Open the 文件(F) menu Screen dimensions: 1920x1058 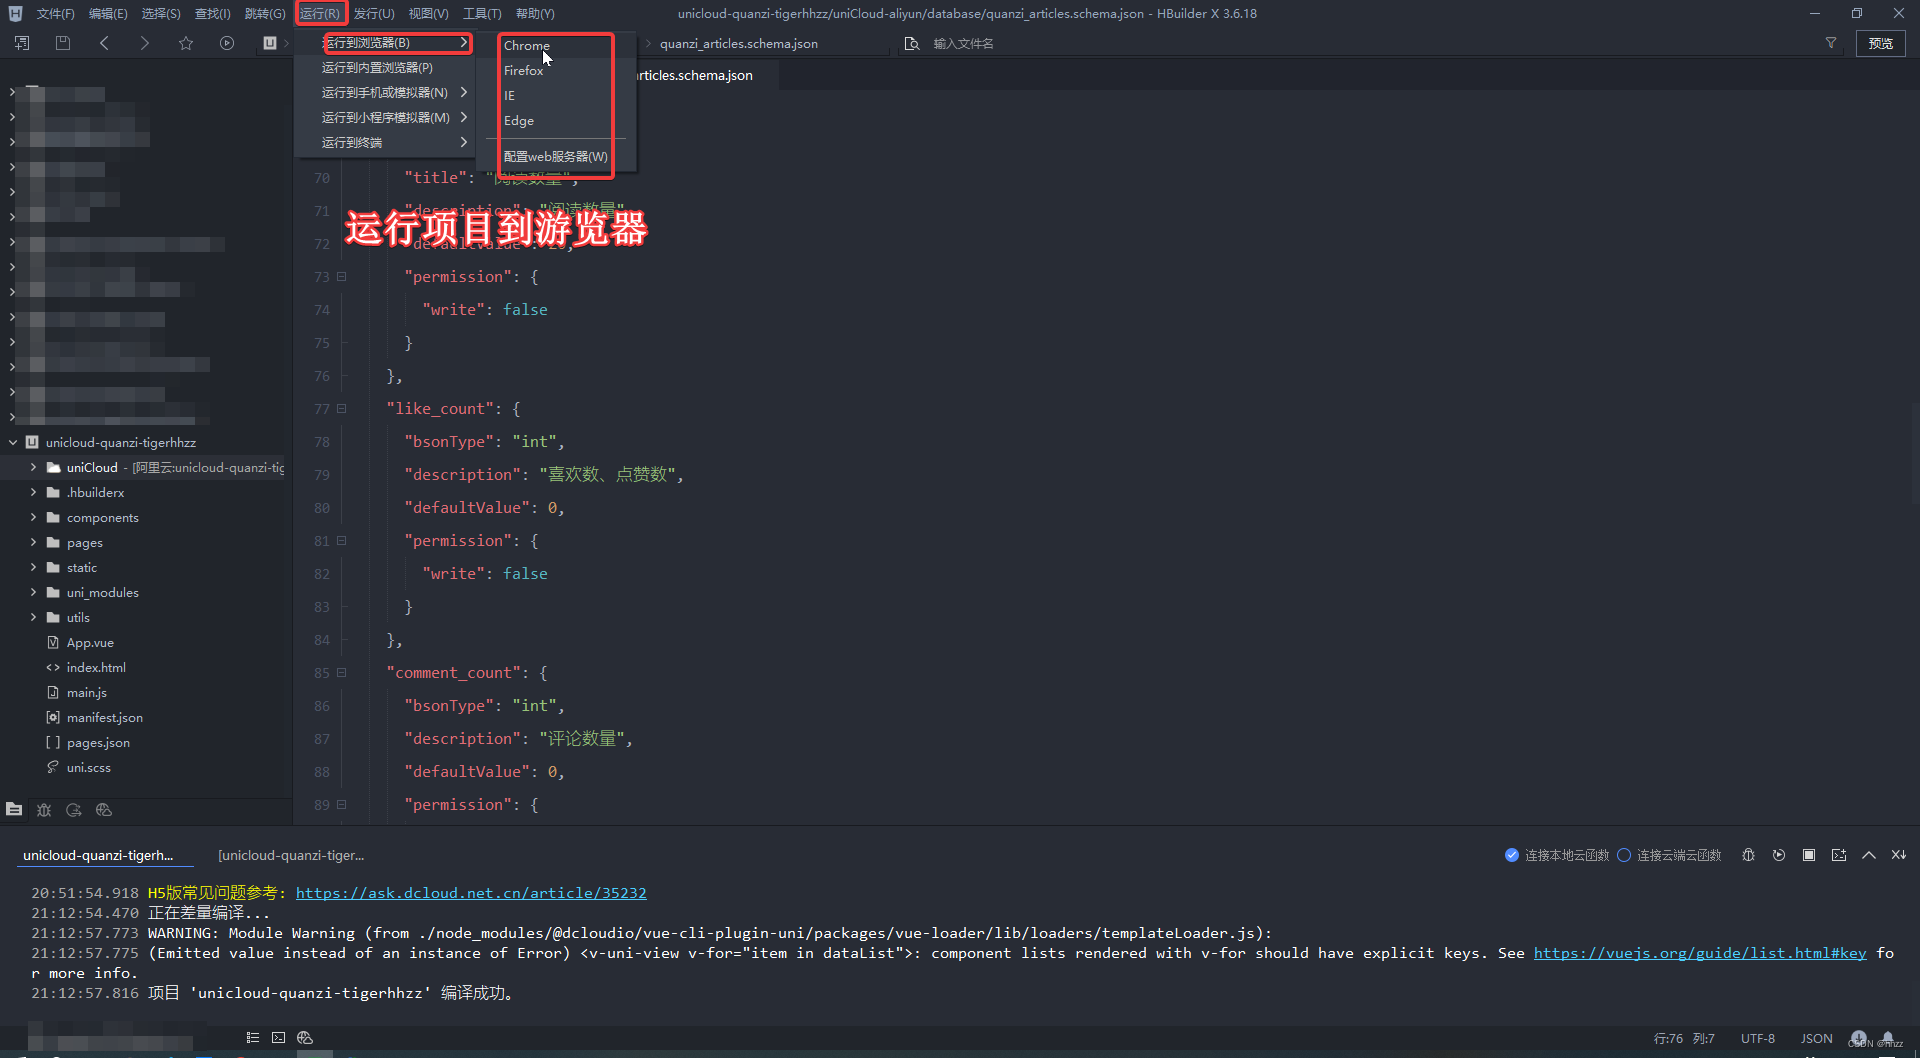pos(55,13)
